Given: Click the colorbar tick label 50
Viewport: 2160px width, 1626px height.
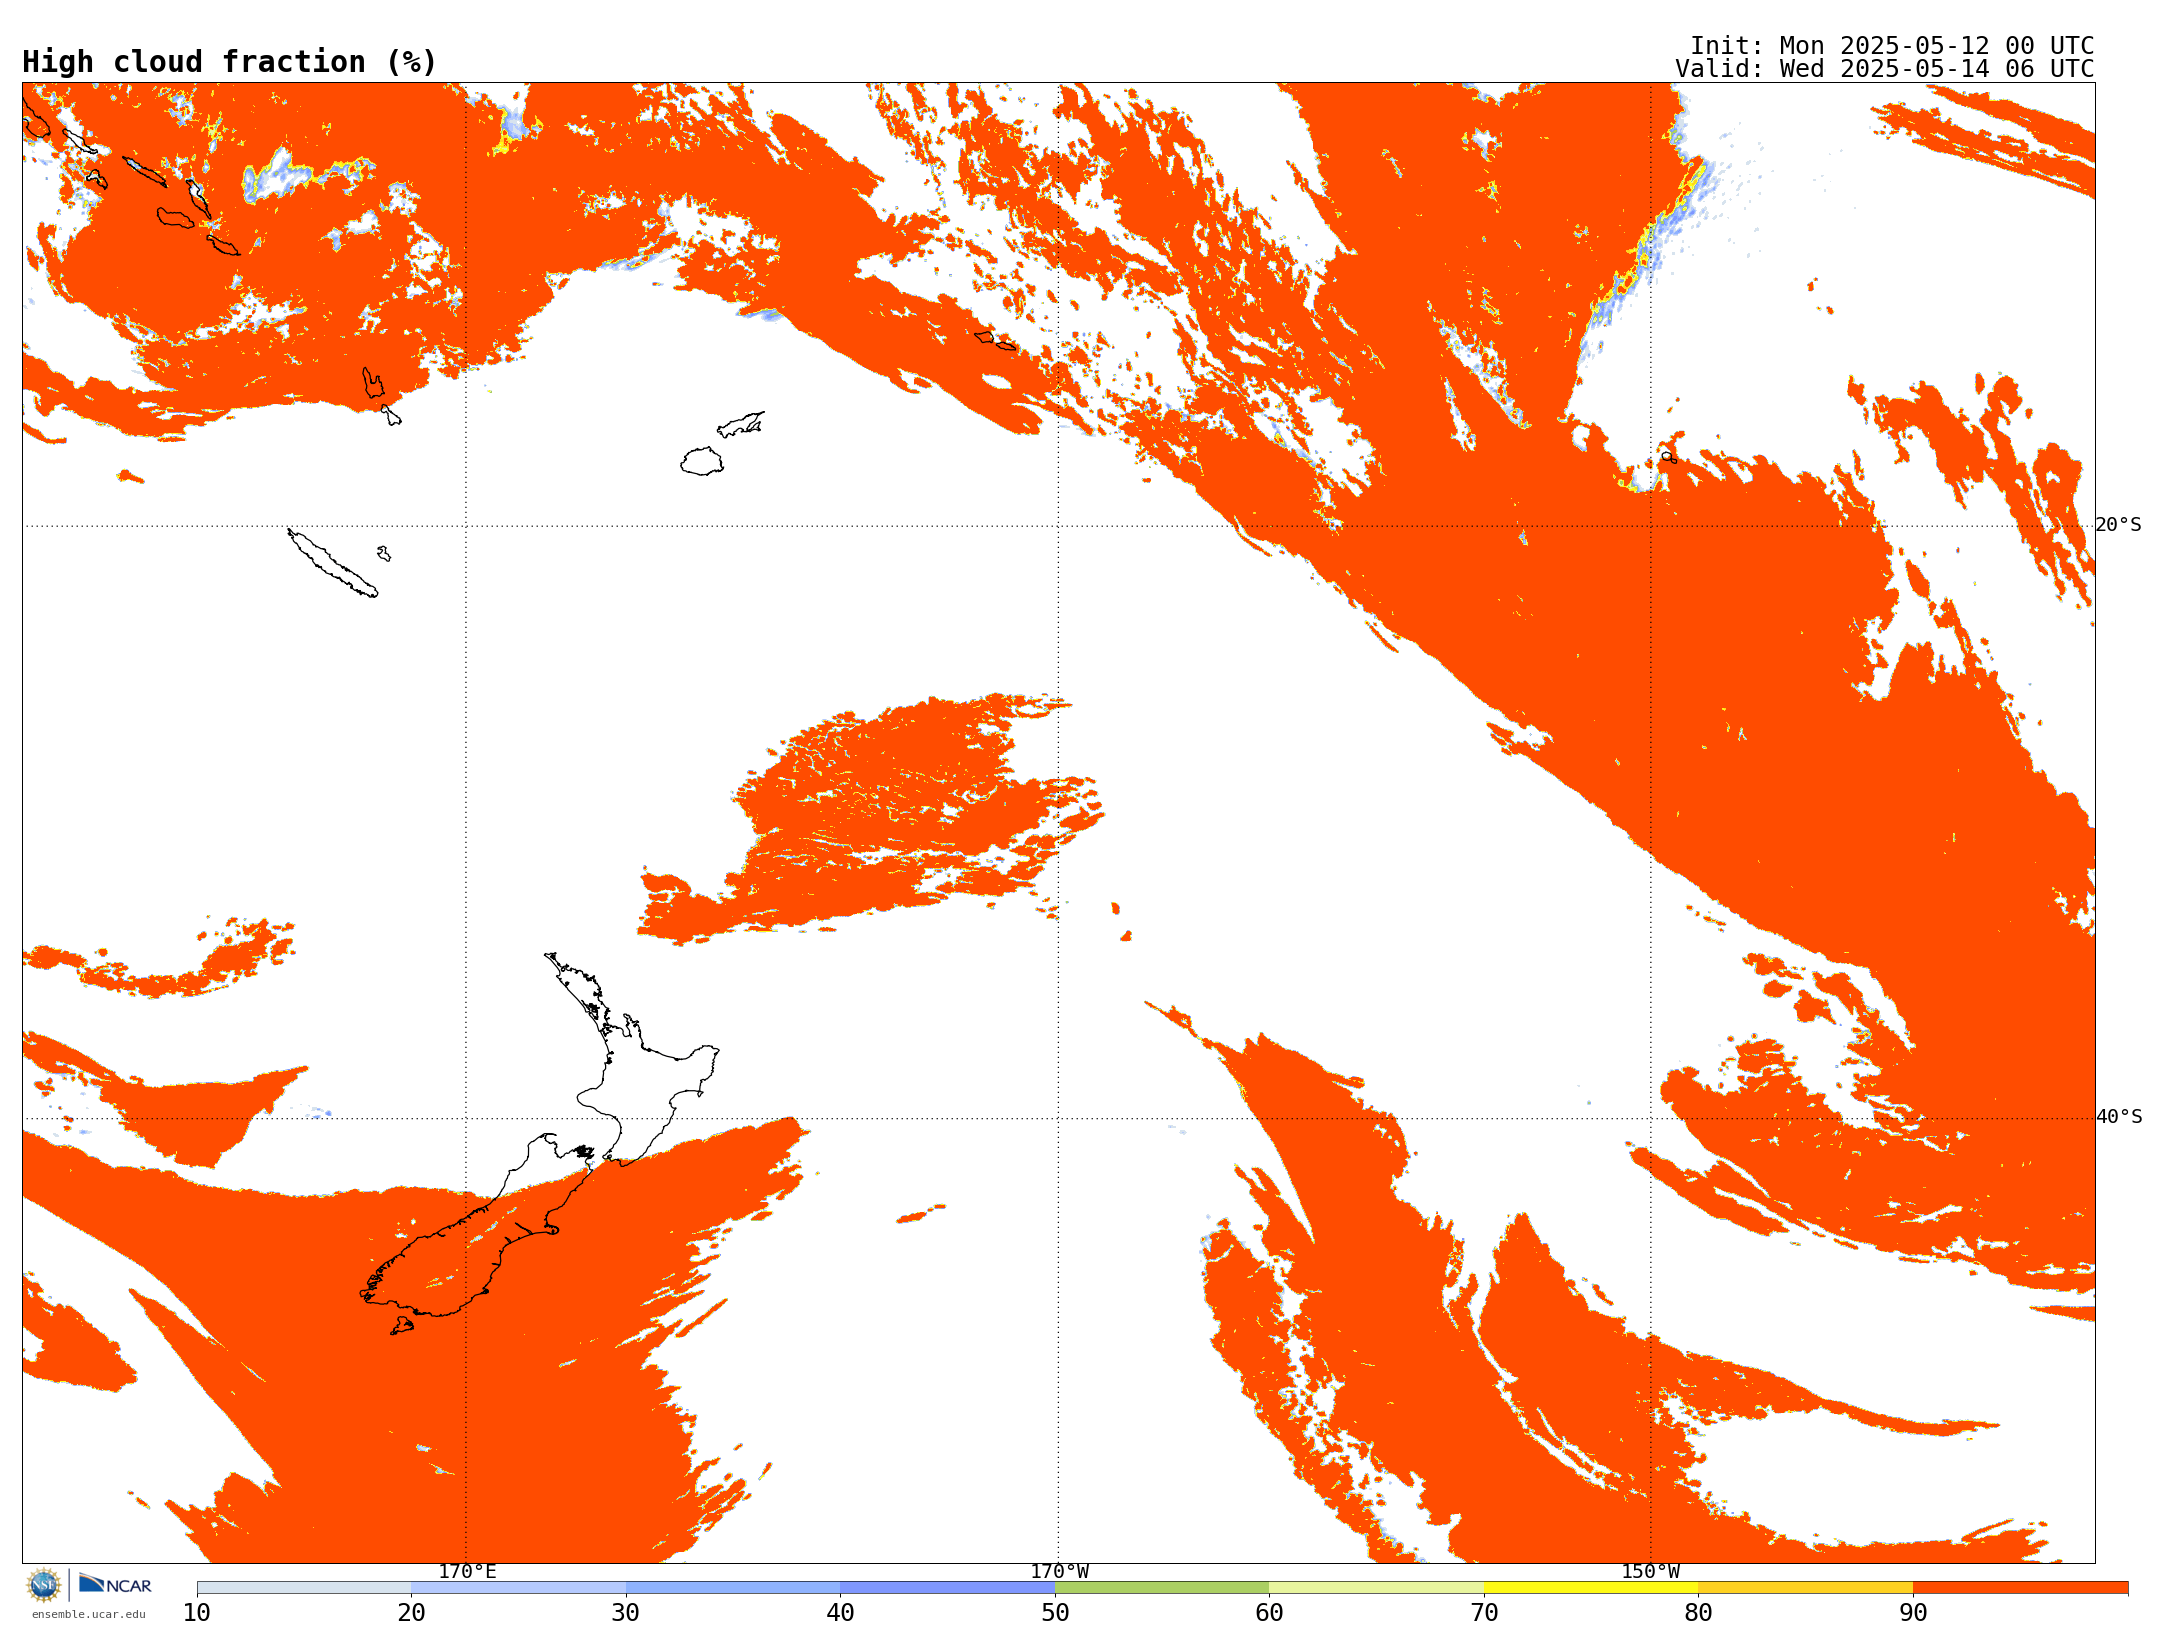Looking at the screenshot, I should coord(1055,1612).
